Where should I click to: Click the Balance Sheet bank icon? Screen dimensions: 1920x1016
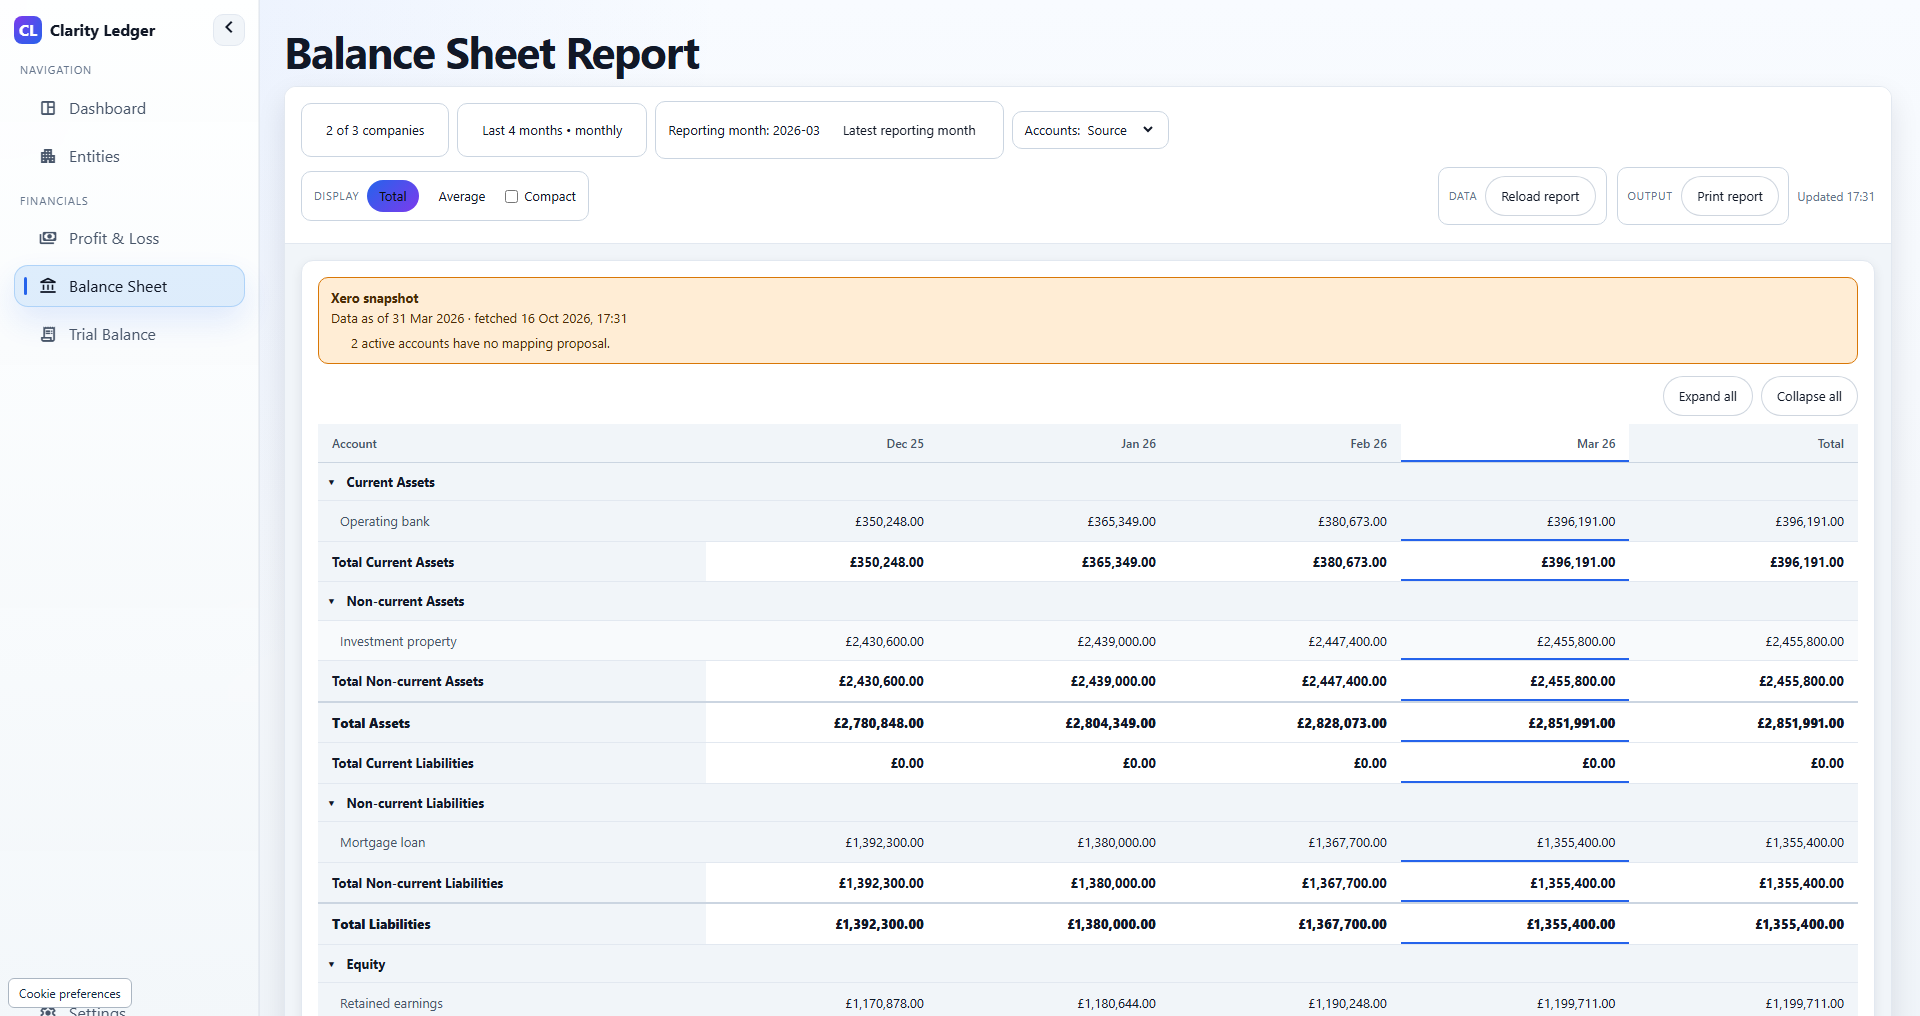click(x=48, y=286)
